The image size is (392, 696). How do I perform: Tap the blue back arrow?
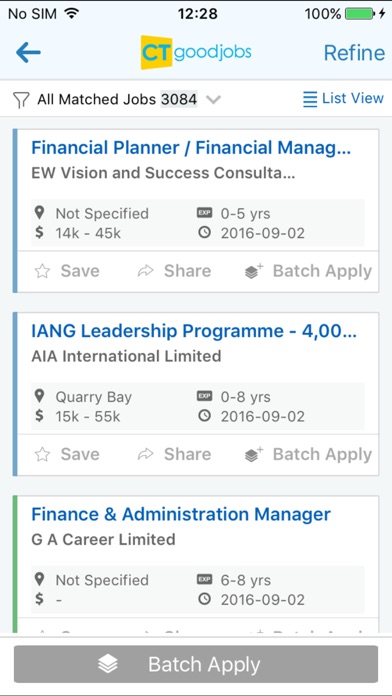[x=28, y=53]
